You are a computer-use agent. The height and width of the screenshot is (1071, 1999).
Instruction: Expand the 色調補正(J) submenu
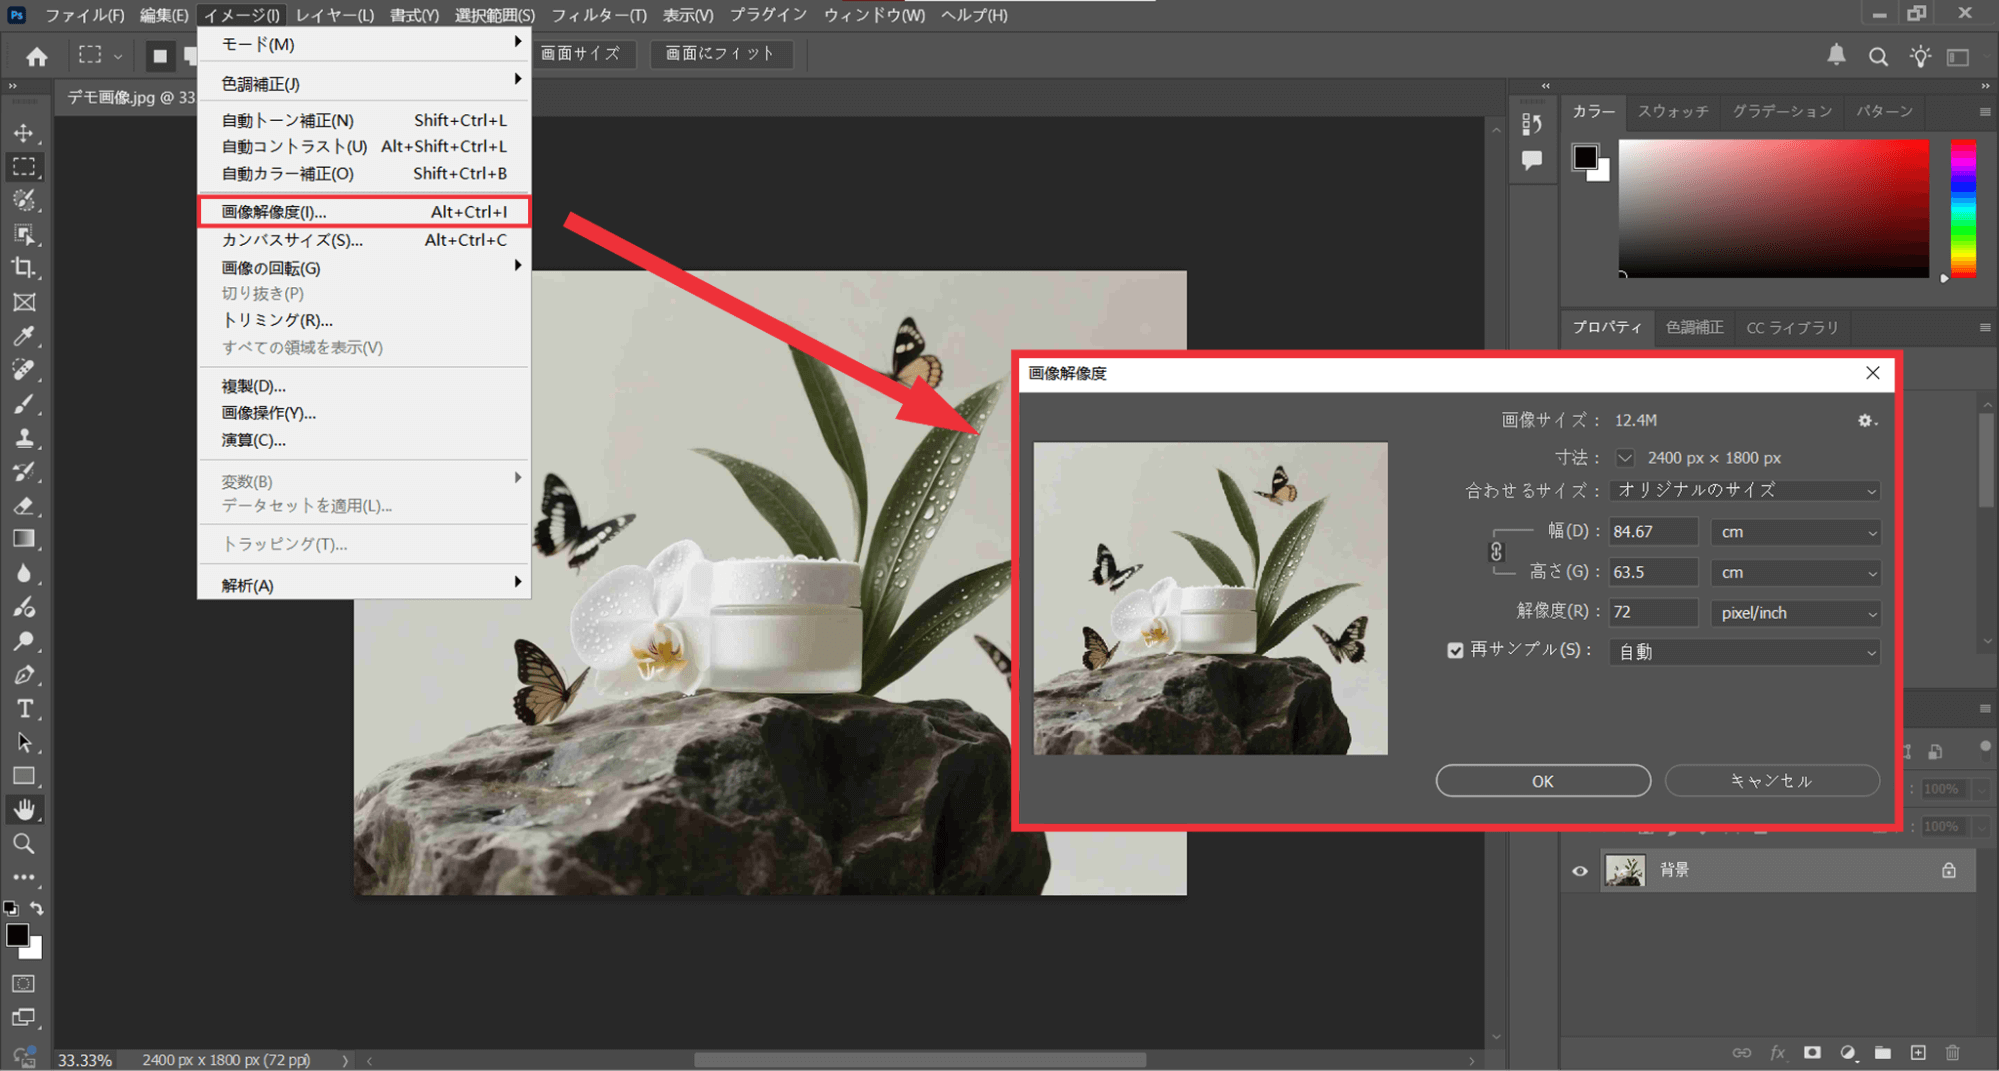coord(364,84)
